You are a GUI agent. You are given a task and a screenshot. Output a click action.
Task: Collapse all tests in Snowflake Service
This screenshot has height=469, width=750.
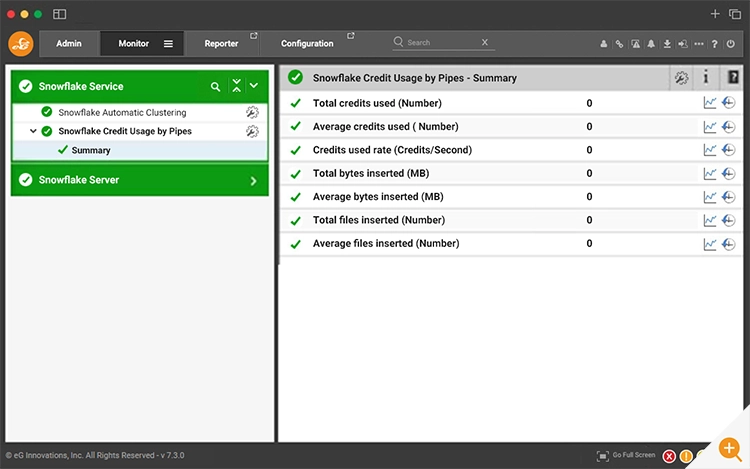(236, 86)
